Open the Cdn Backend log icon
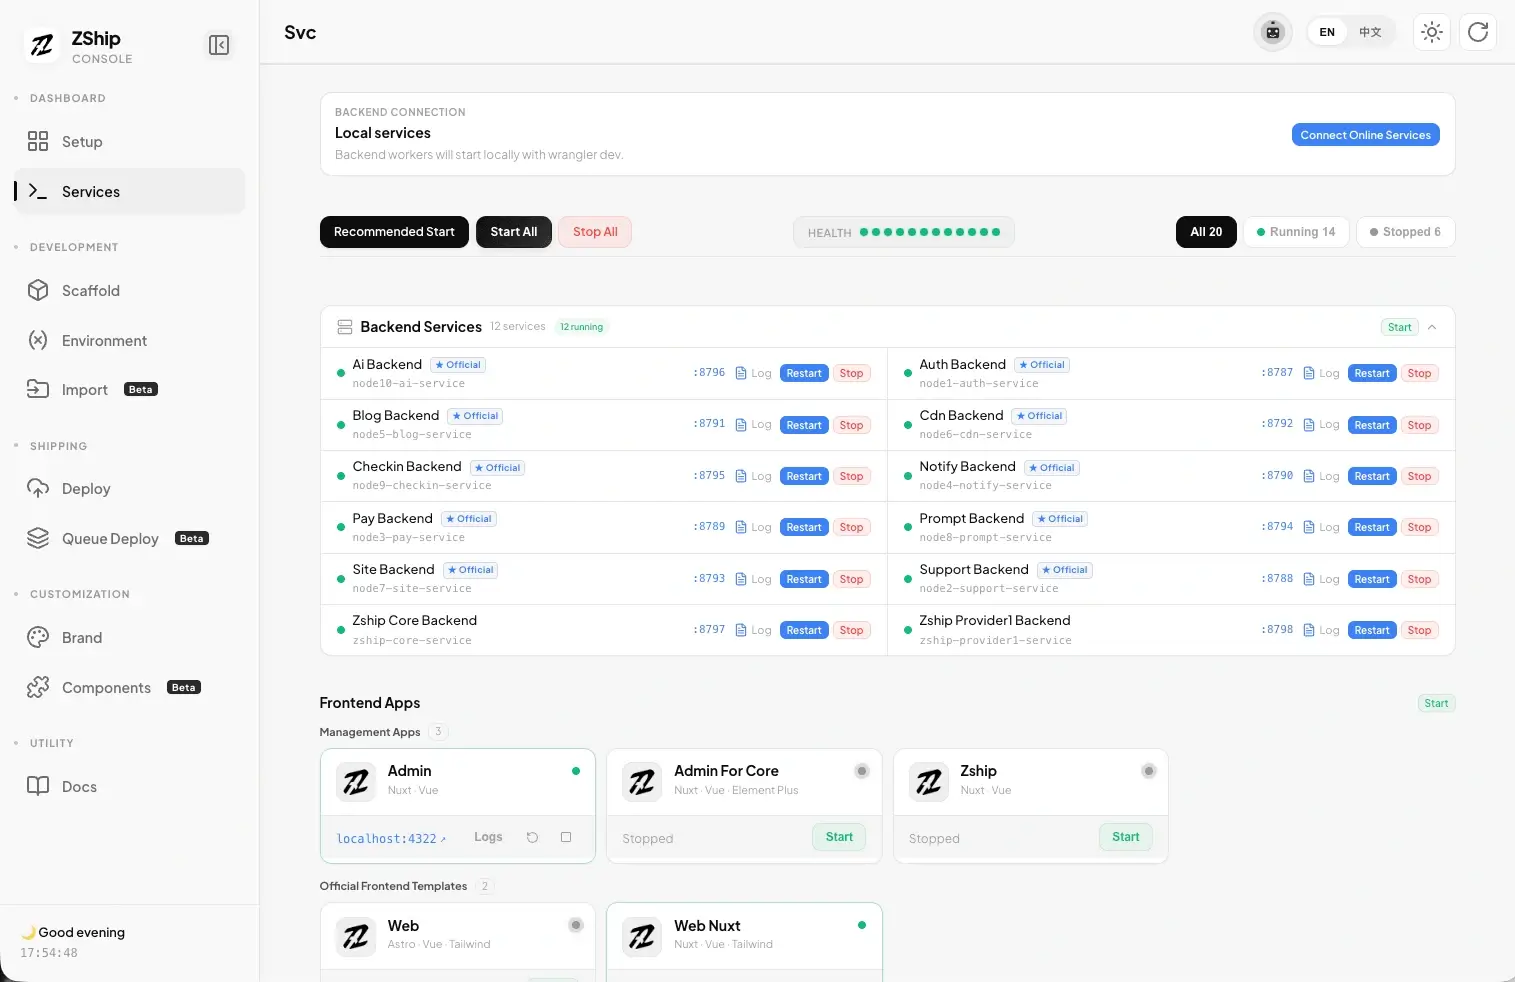Screen dimensions: 1515x982 1309,425
